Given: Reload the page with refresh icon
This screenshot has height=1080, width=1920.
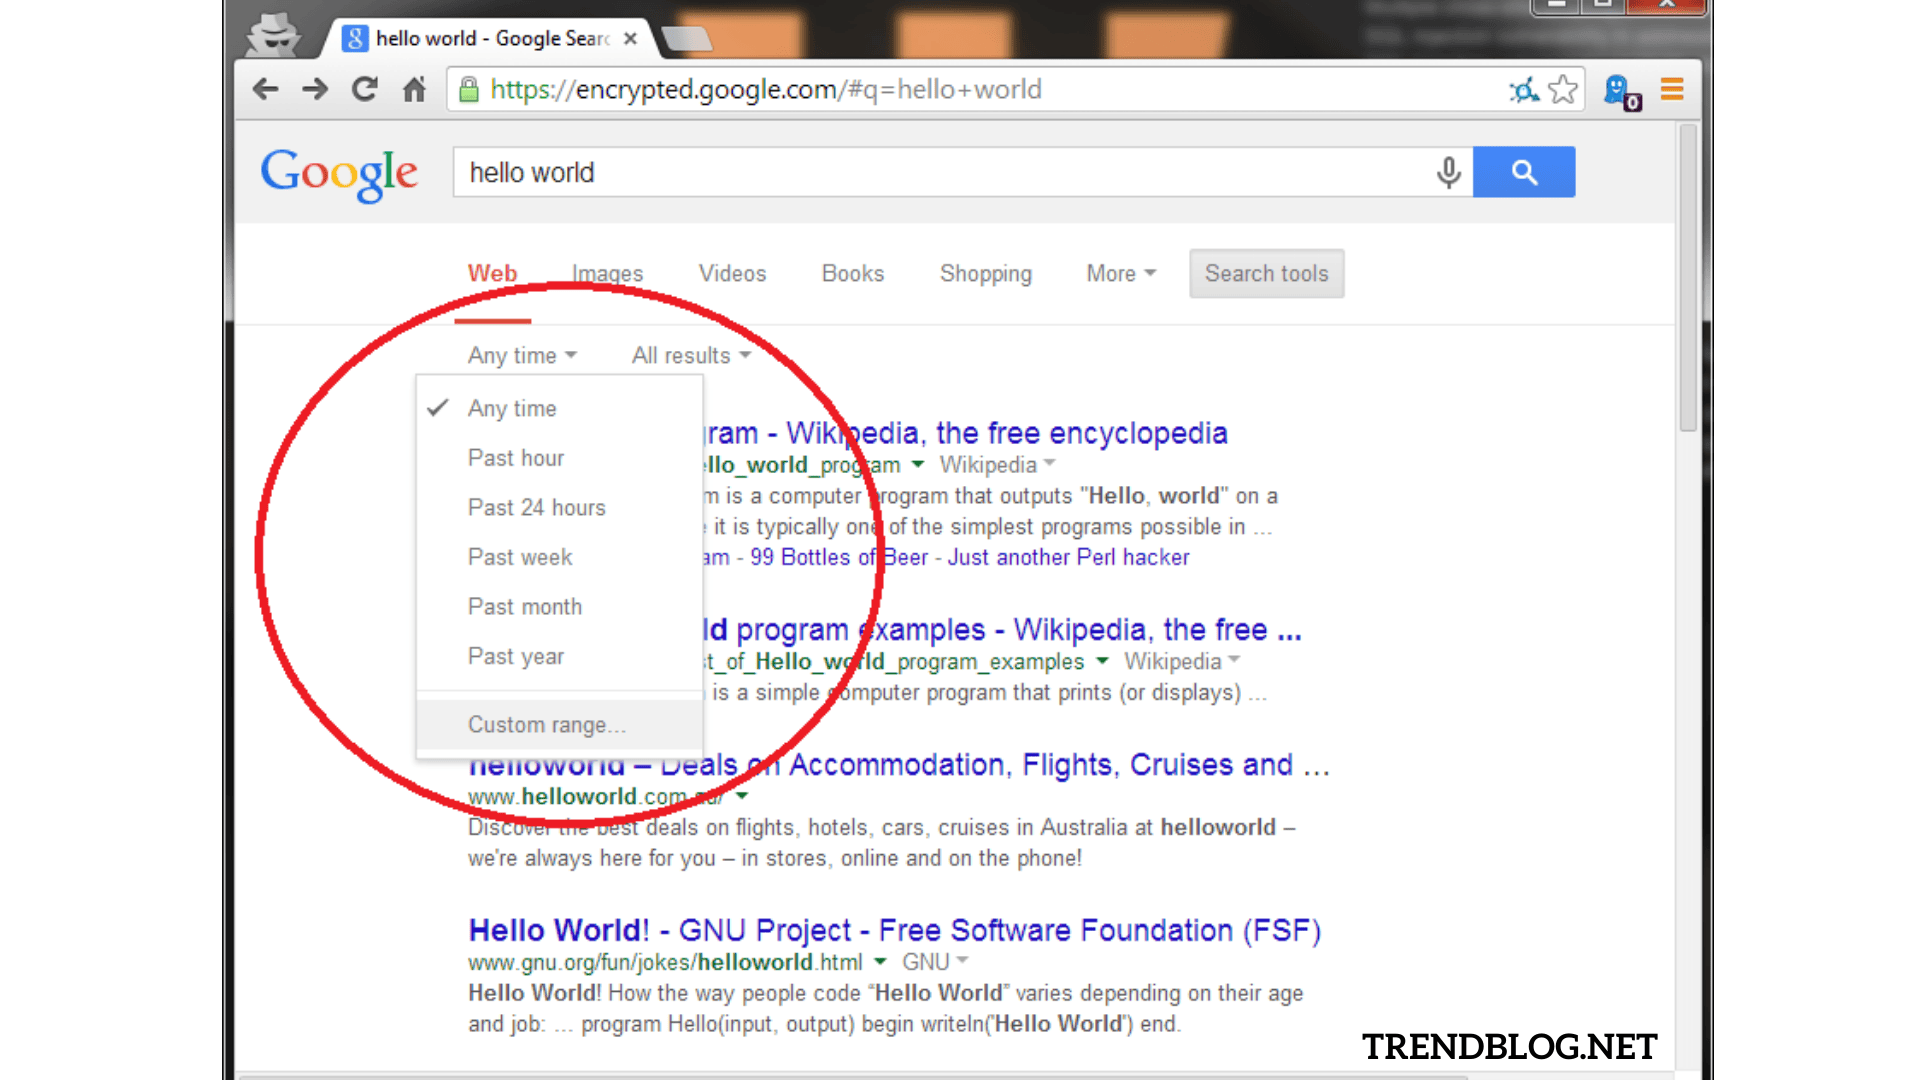Looking at the screenshot, I should click(365, 89).
